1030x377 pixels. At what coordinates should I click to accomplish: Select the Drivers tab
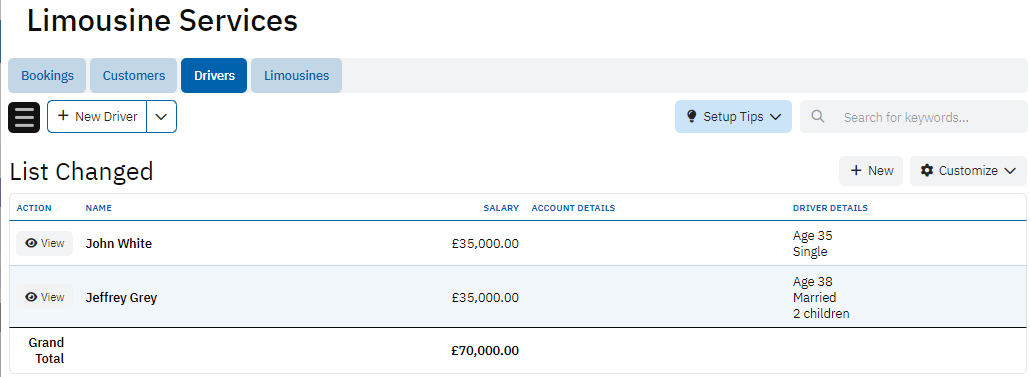[x=214, y=76]
